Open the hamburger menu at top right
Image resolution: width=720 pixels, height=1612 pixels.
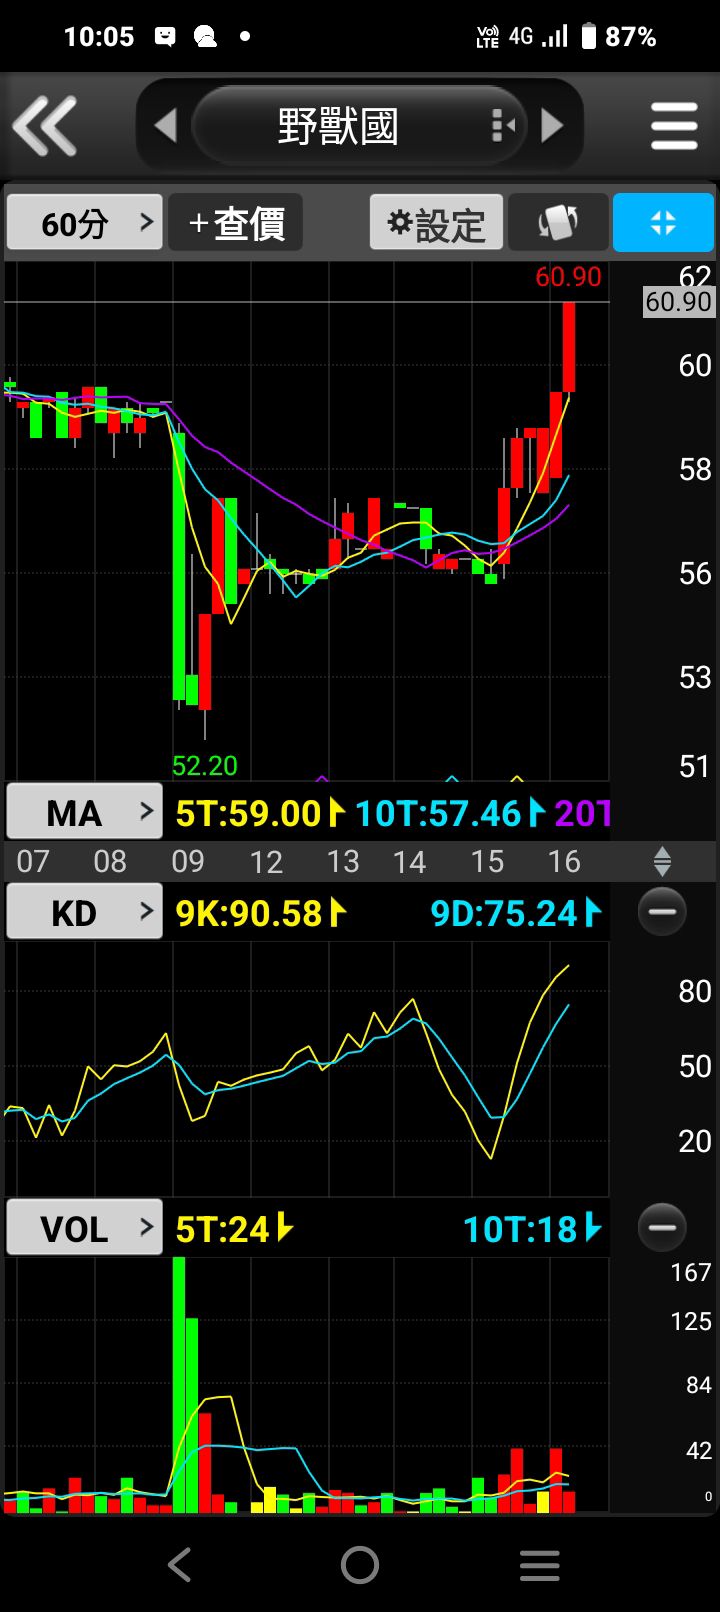[x=674, y=127]
